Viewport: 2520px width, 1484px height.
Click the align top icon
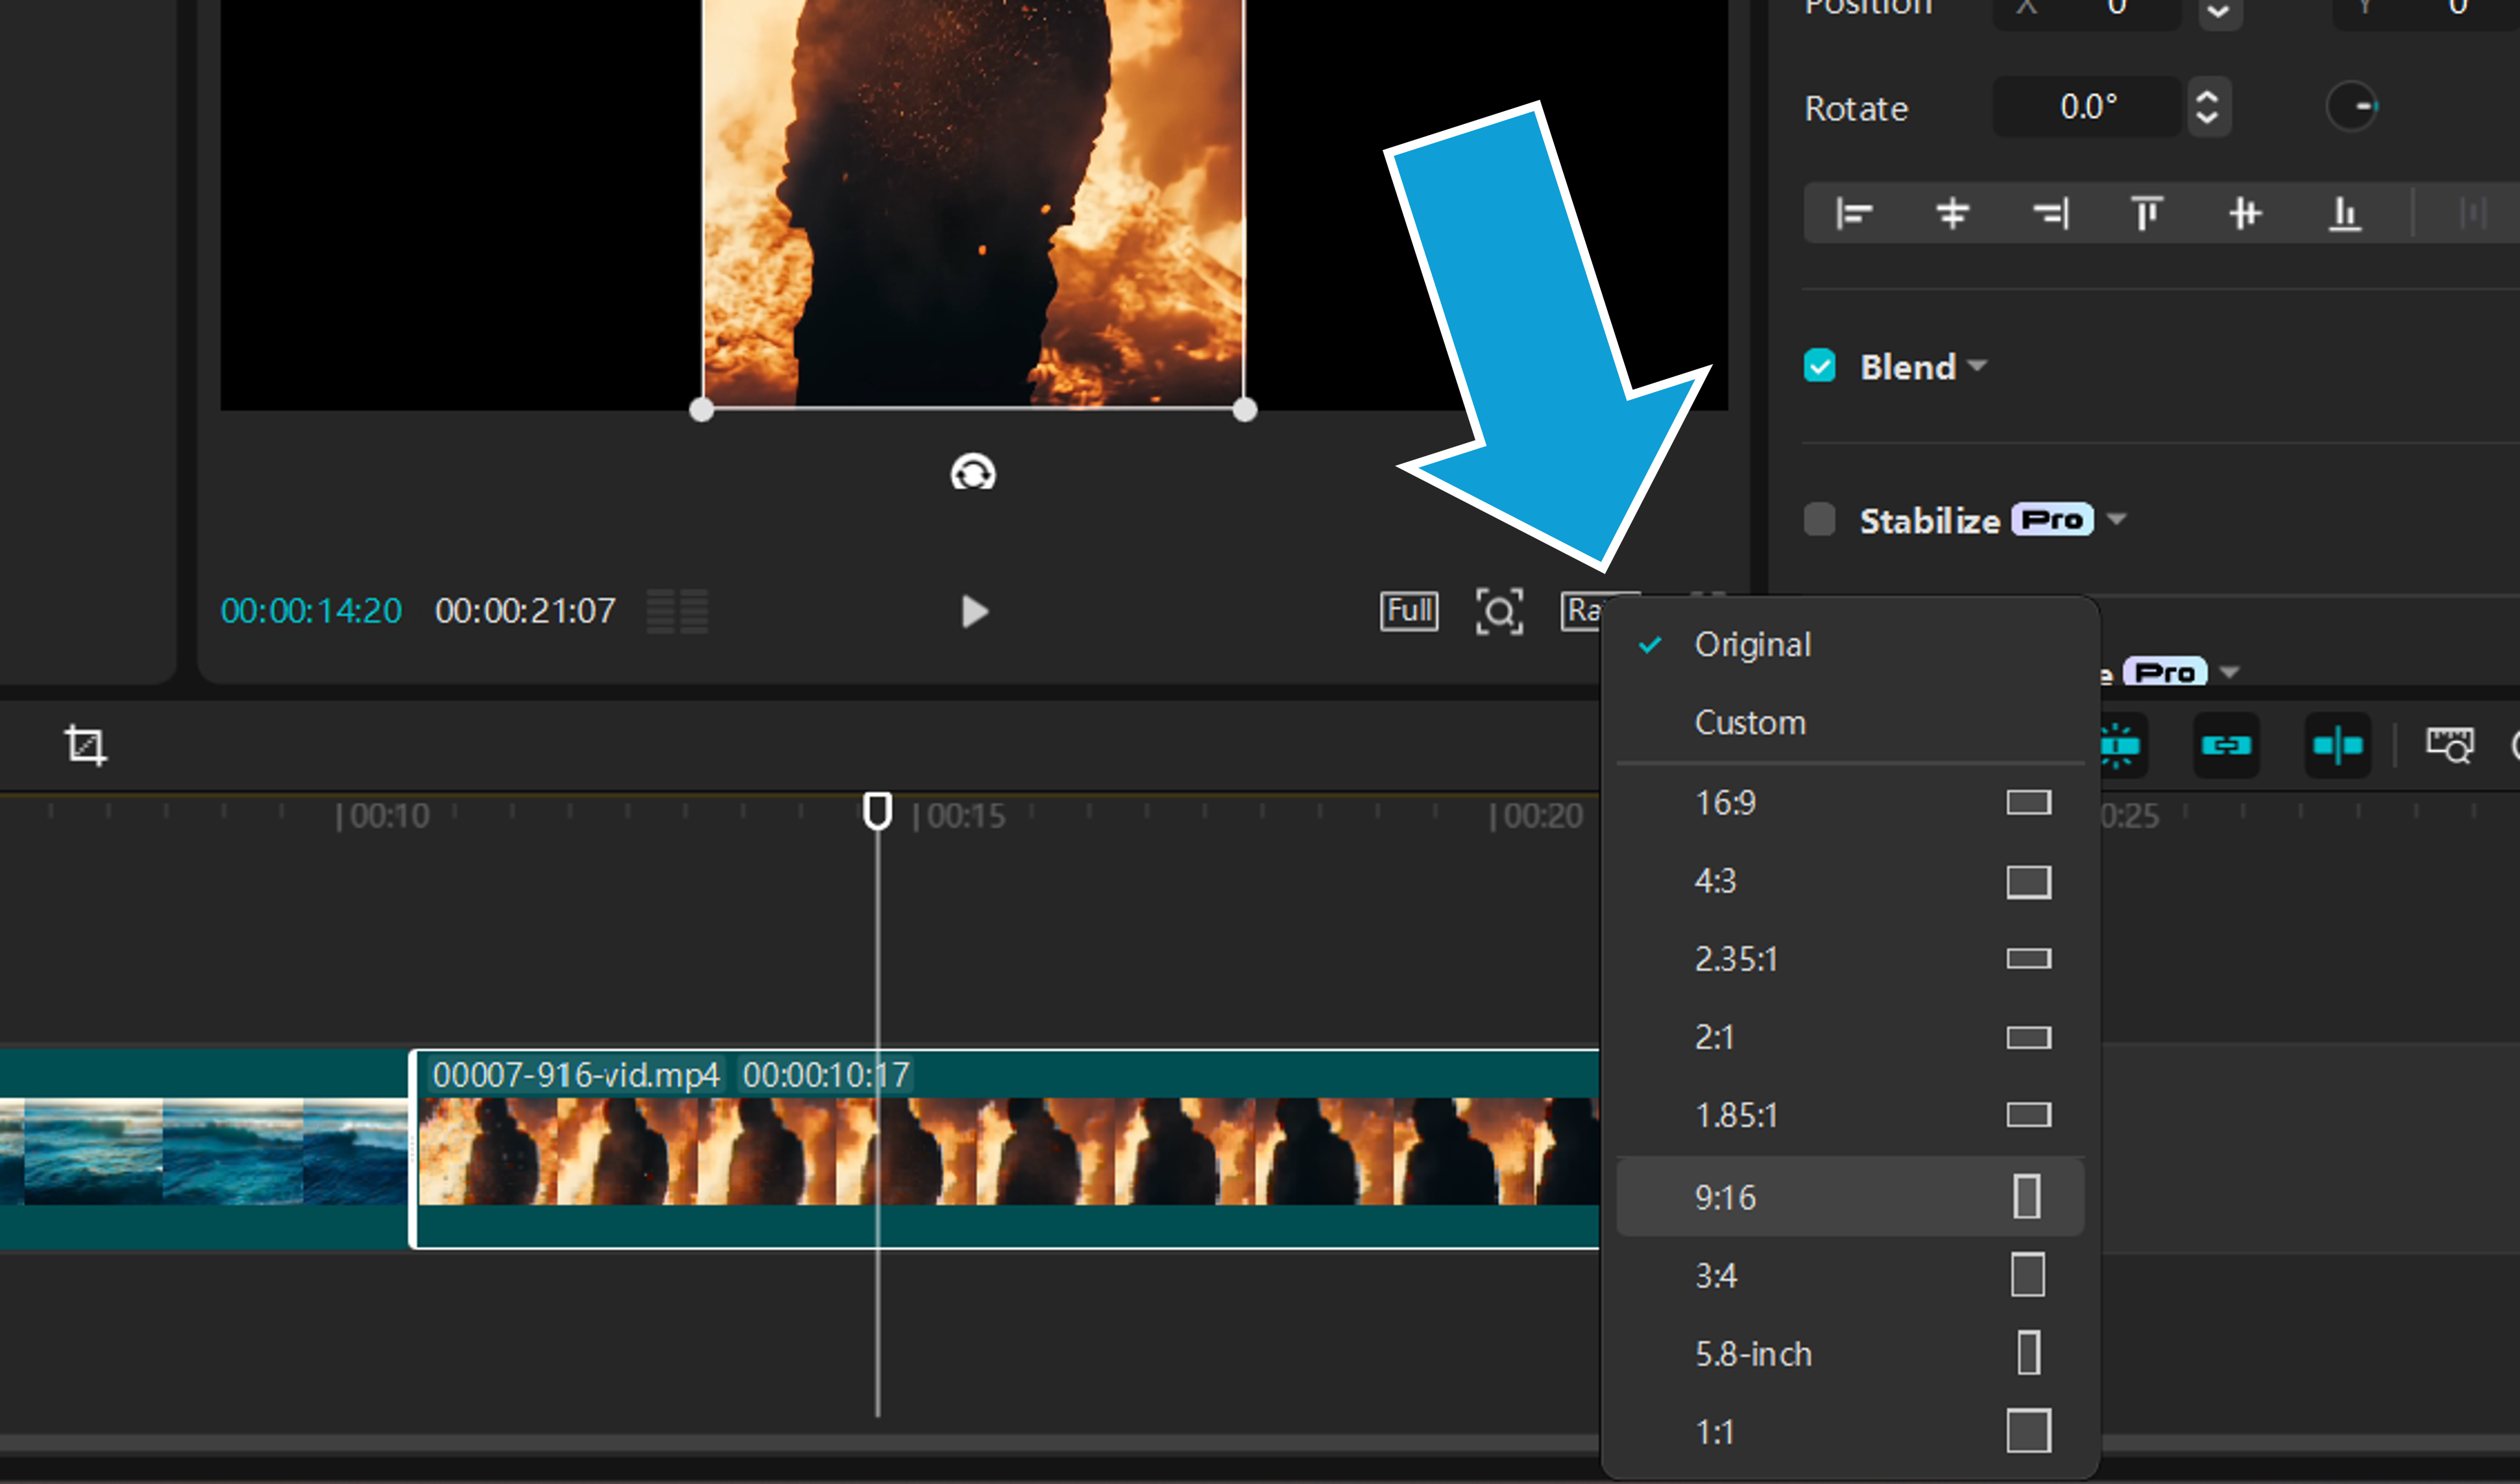point(2147,213)
